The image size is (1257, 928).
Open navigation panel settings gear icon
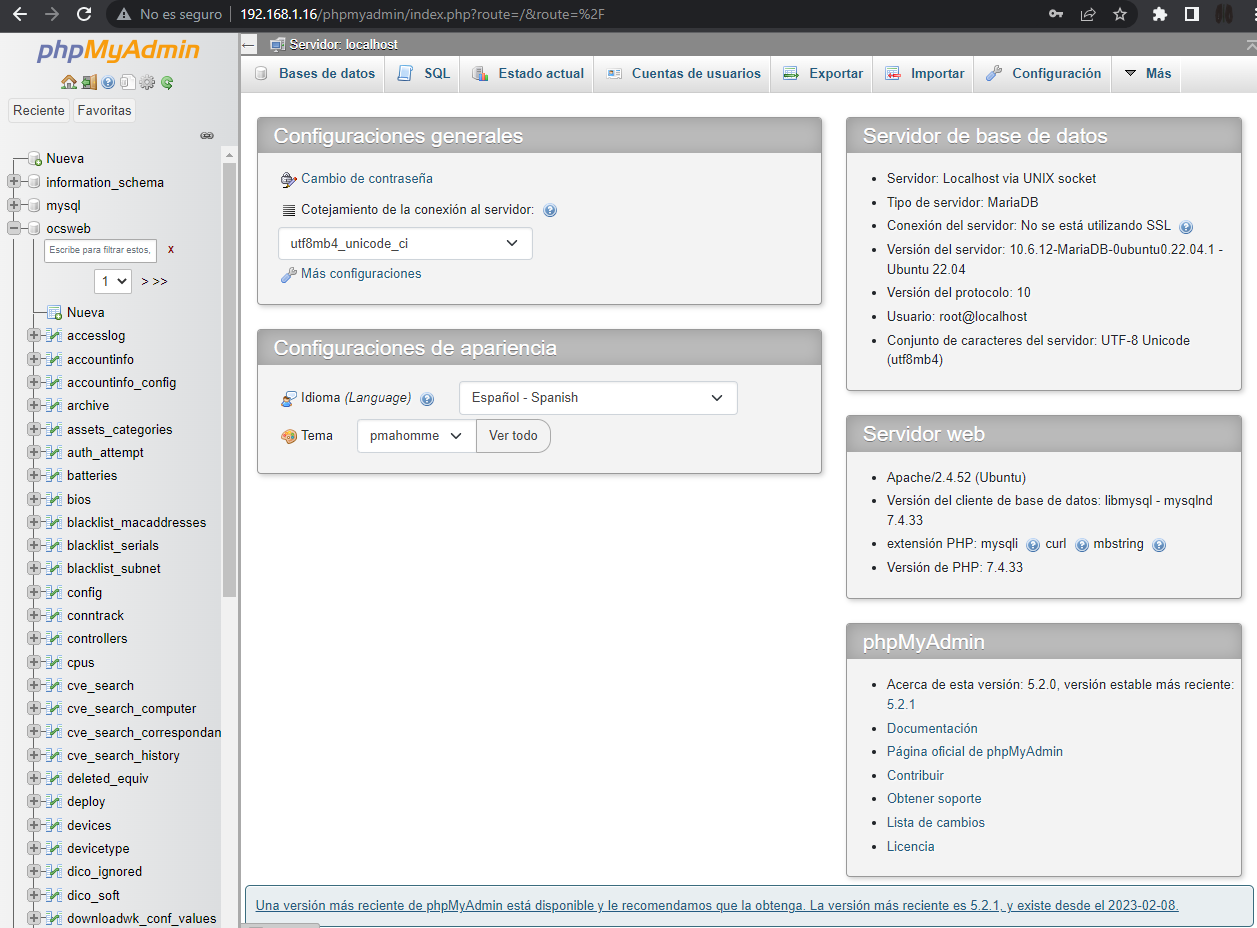pos(147,83)
